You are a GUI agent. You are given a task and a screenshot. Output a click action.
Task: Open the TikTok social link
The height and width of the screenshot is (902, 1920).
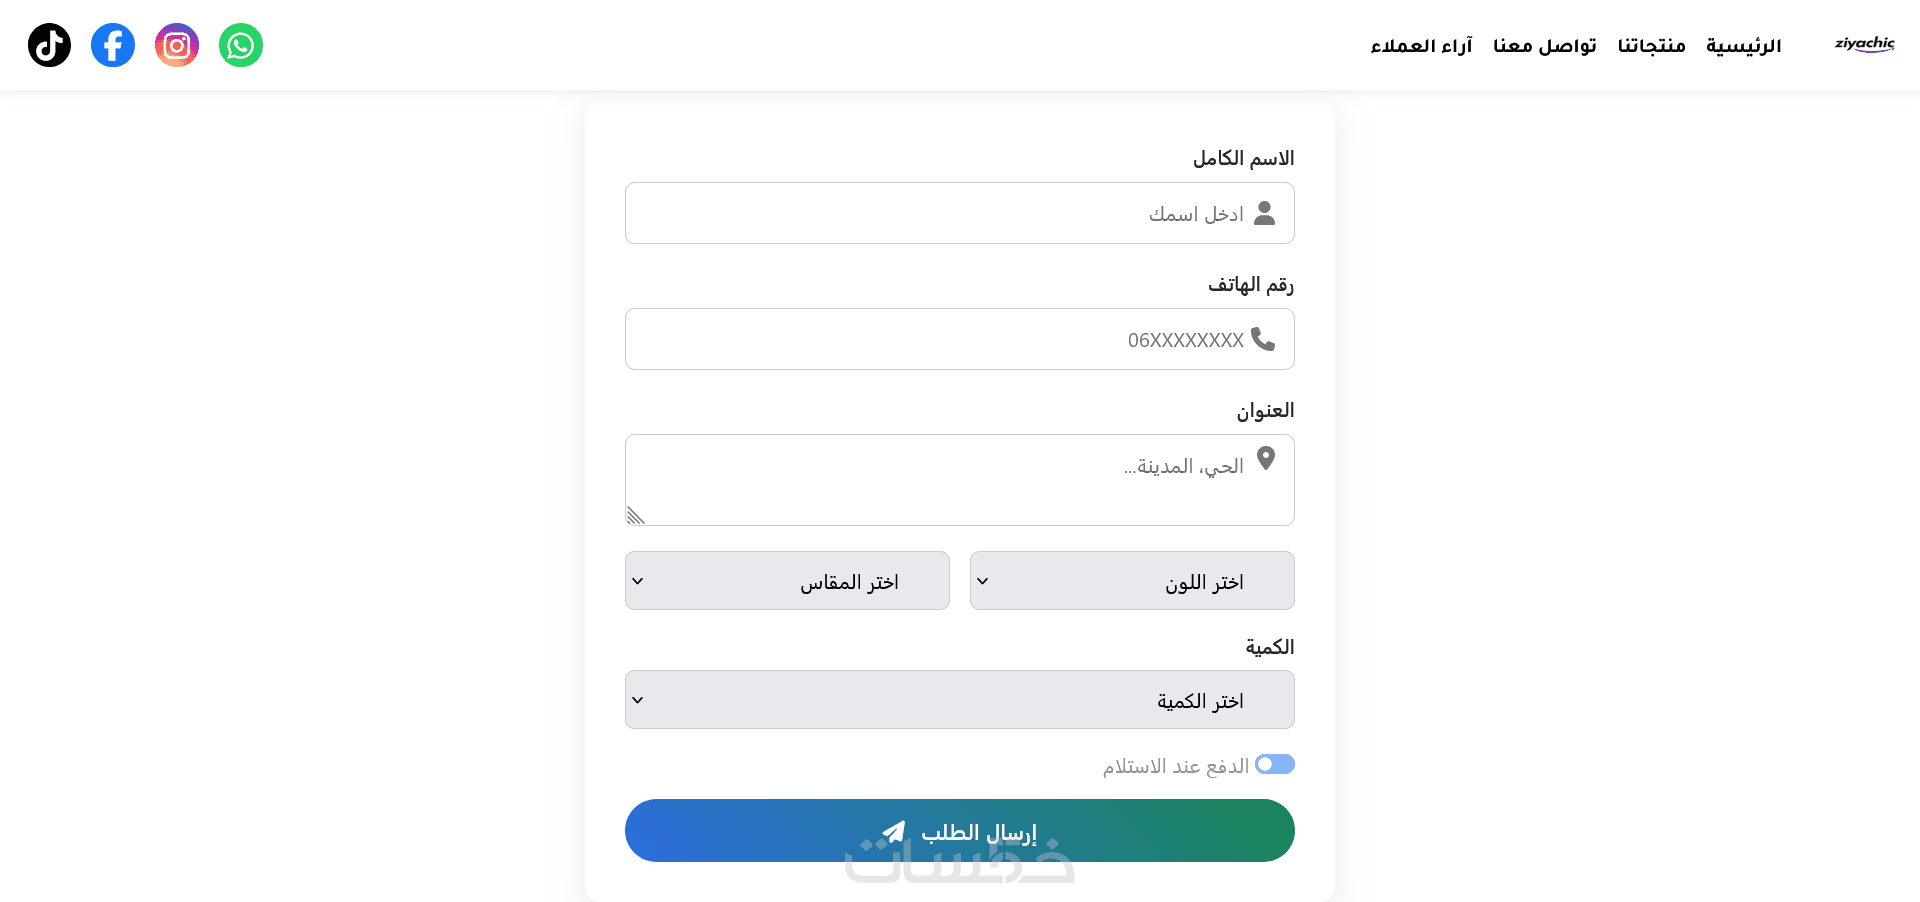pos(49,45)
